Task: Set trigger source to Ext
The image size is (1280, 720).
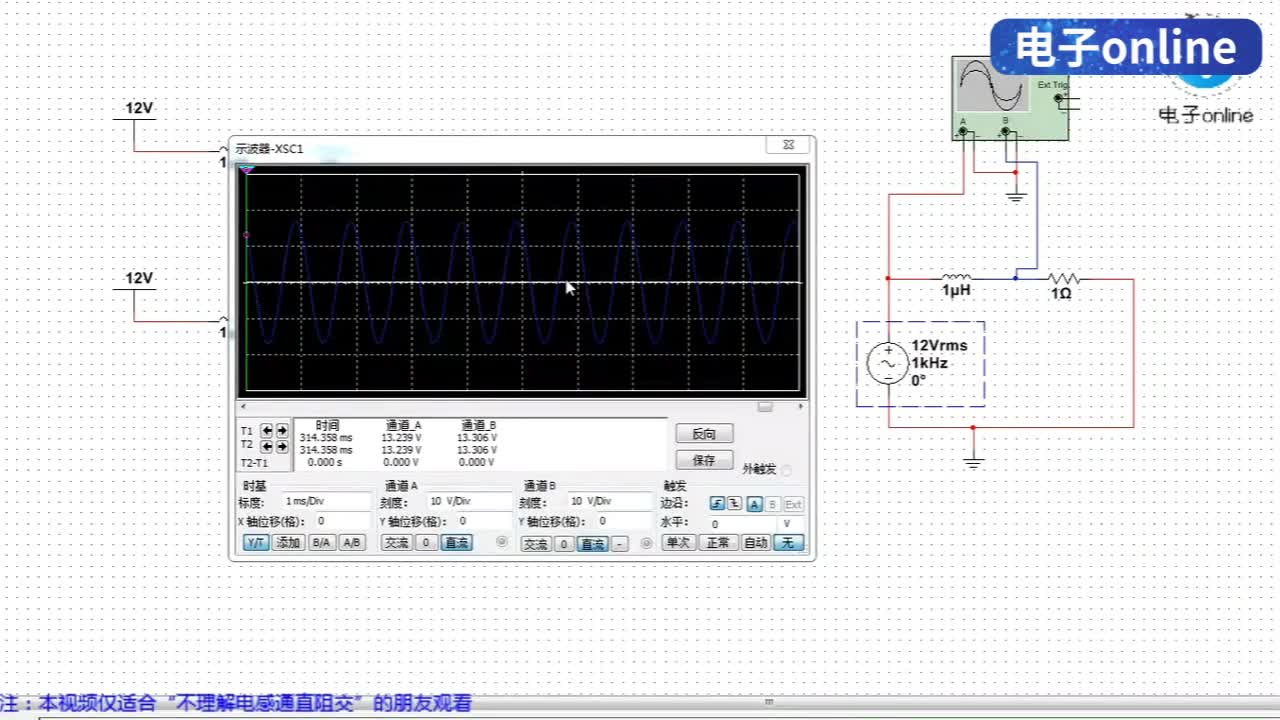Action: point(793,504)
